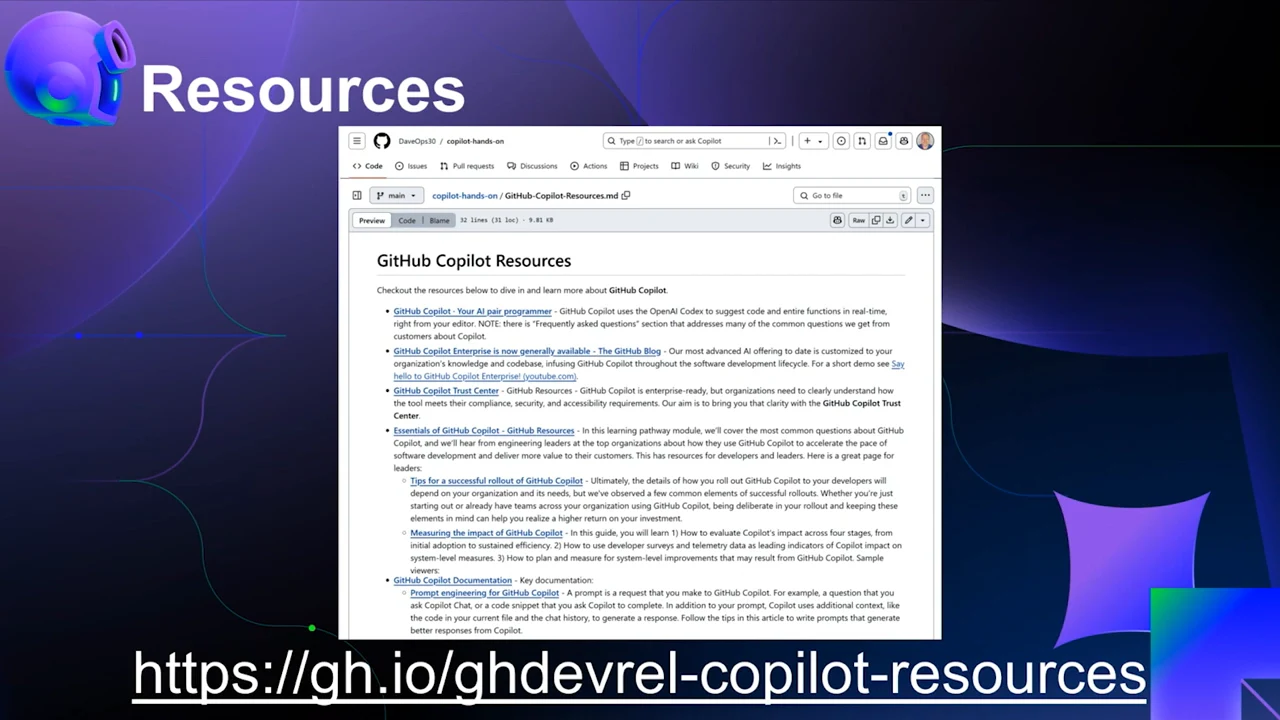Download the raw file icon
This screenshot has height=720, width=1280.
tap(890, 220)
